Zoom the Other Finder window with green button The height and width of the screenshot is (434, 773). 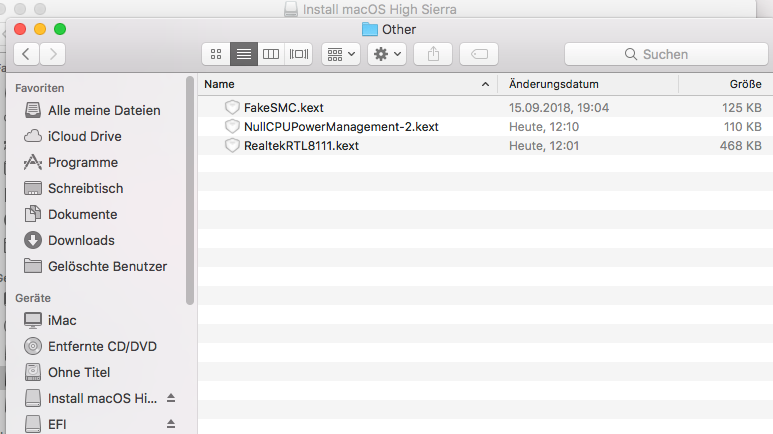[60, 30]
